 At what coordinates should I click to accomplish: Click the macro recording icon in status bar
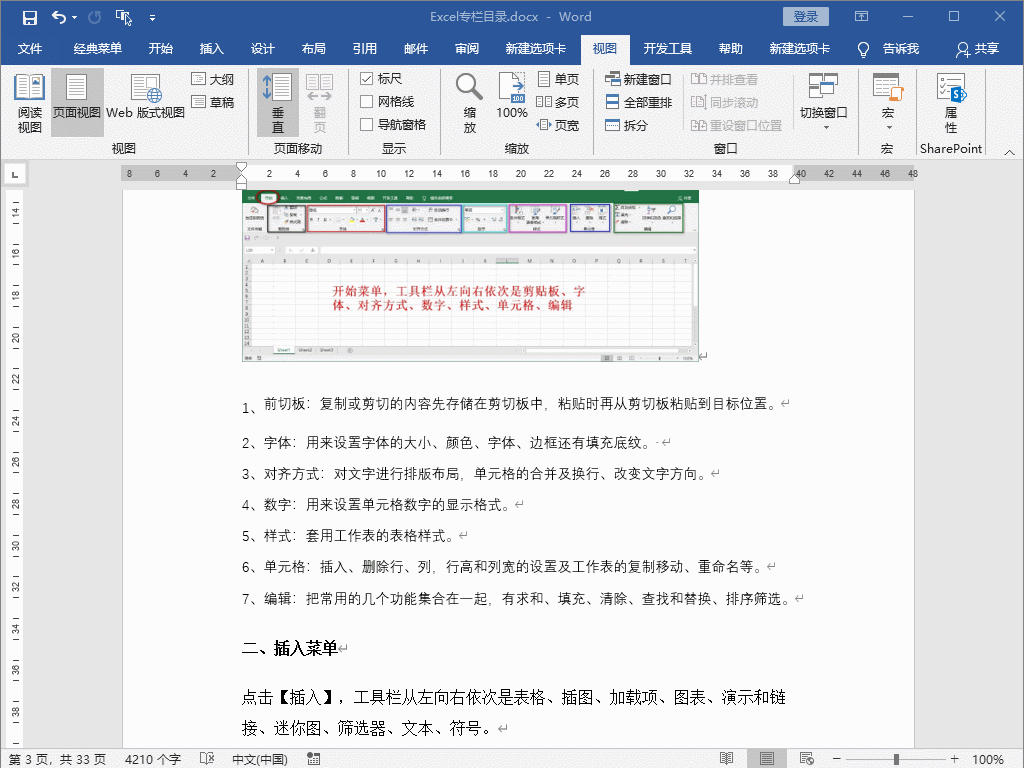(x=314, y=759)
